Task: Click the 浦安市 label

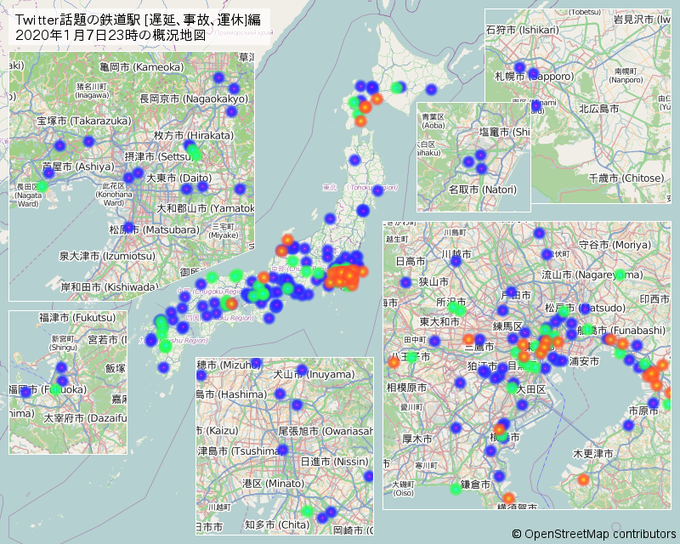Action: 584,361
